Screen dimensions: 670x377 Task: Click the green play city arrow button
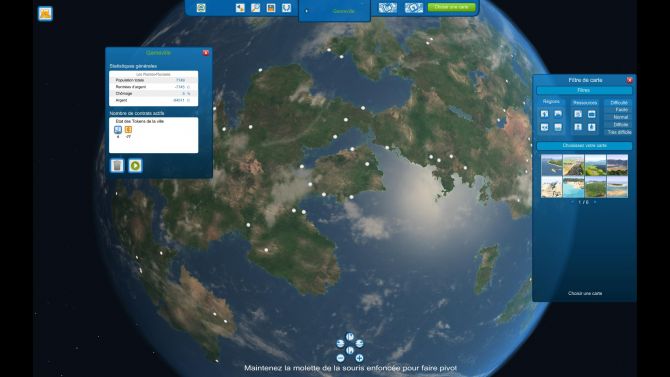135,165
